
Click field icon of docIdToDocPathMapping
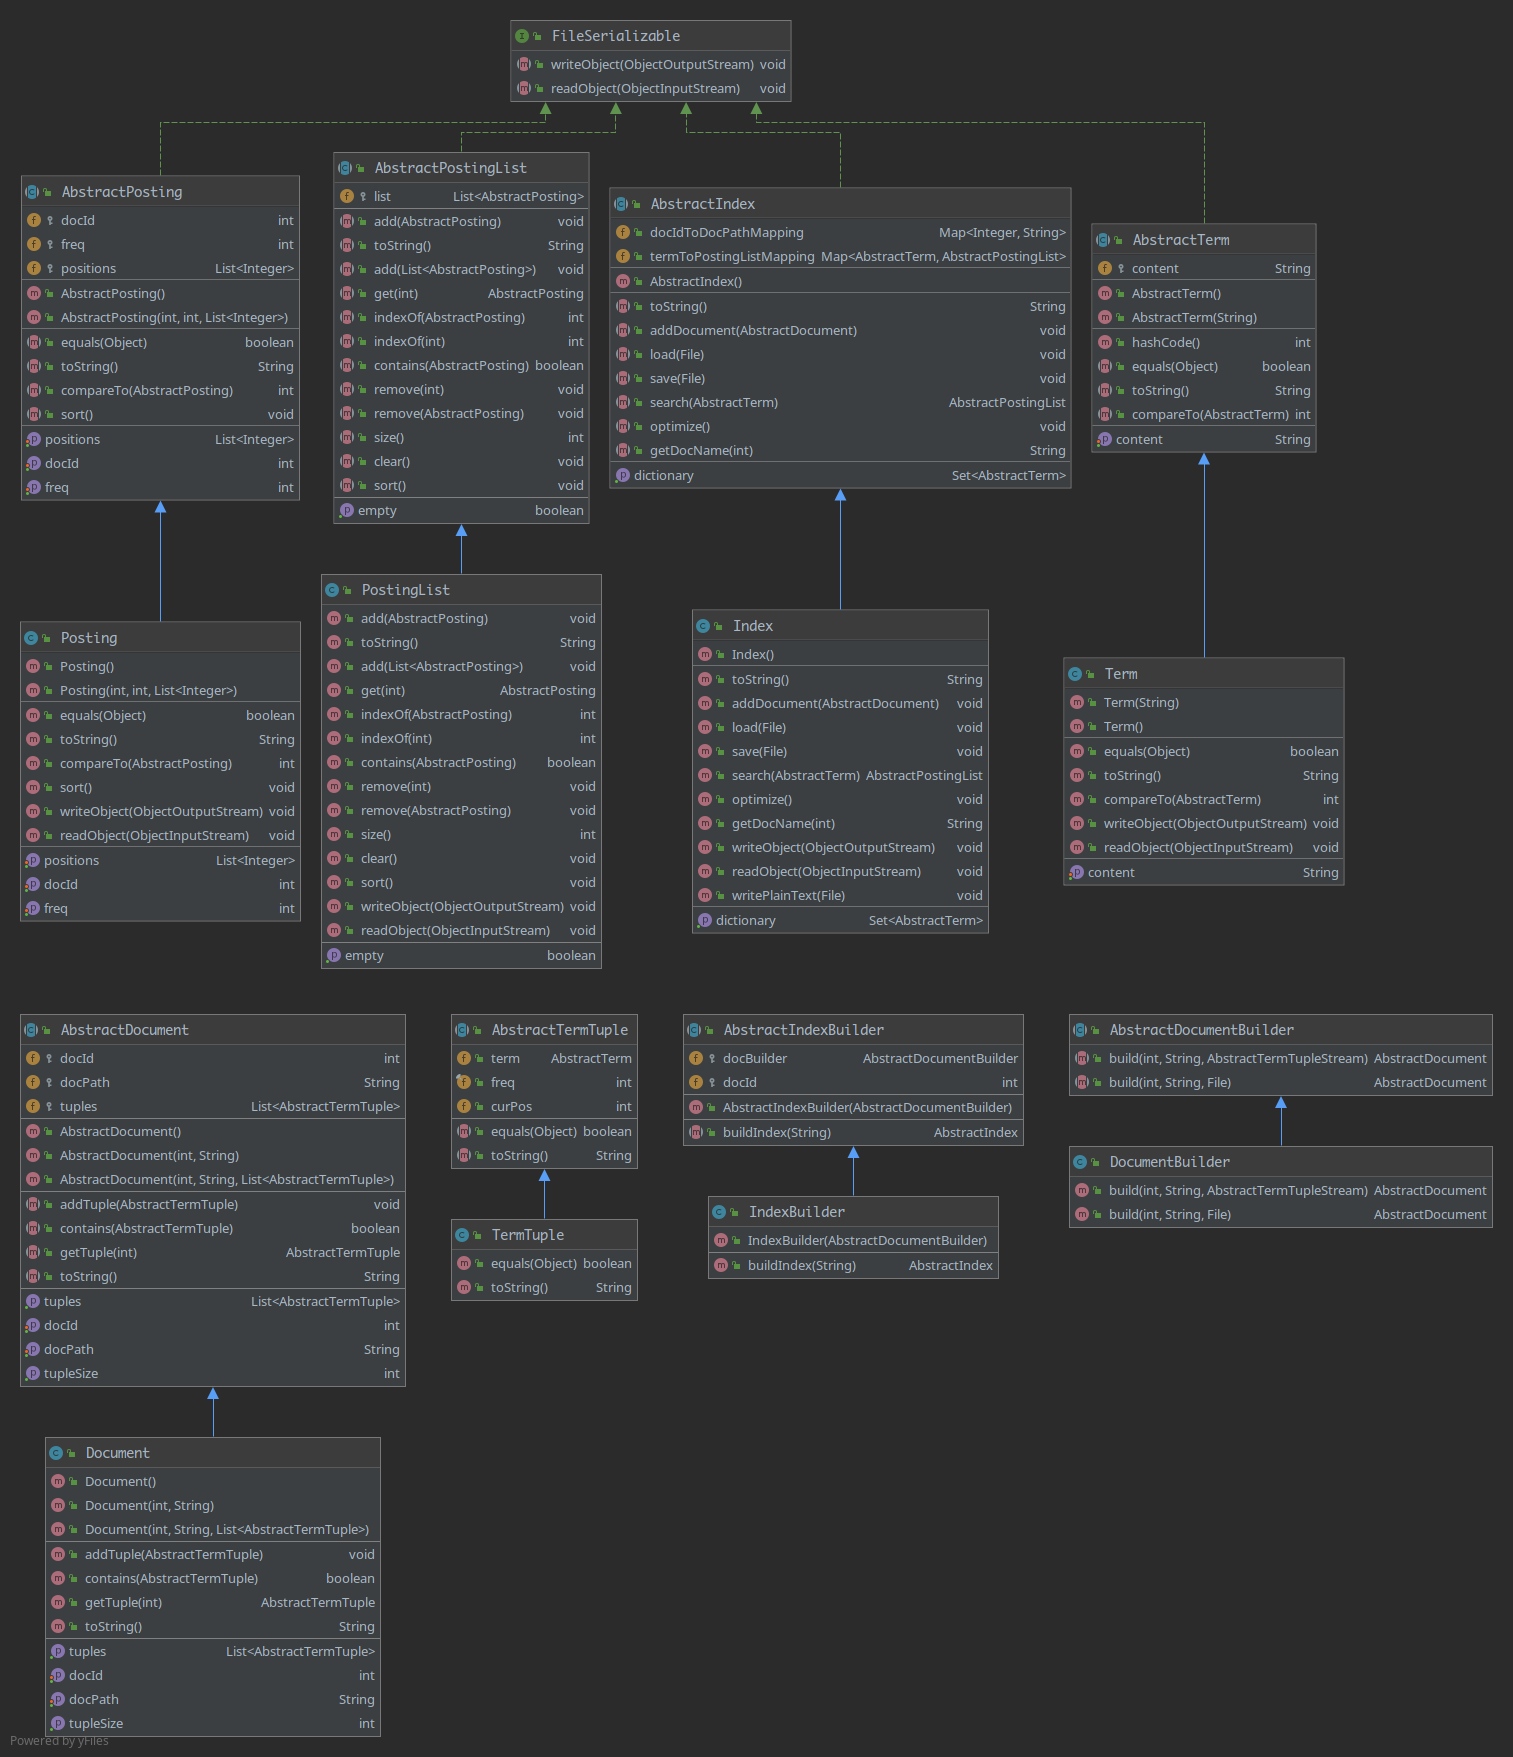click(623, 232)
